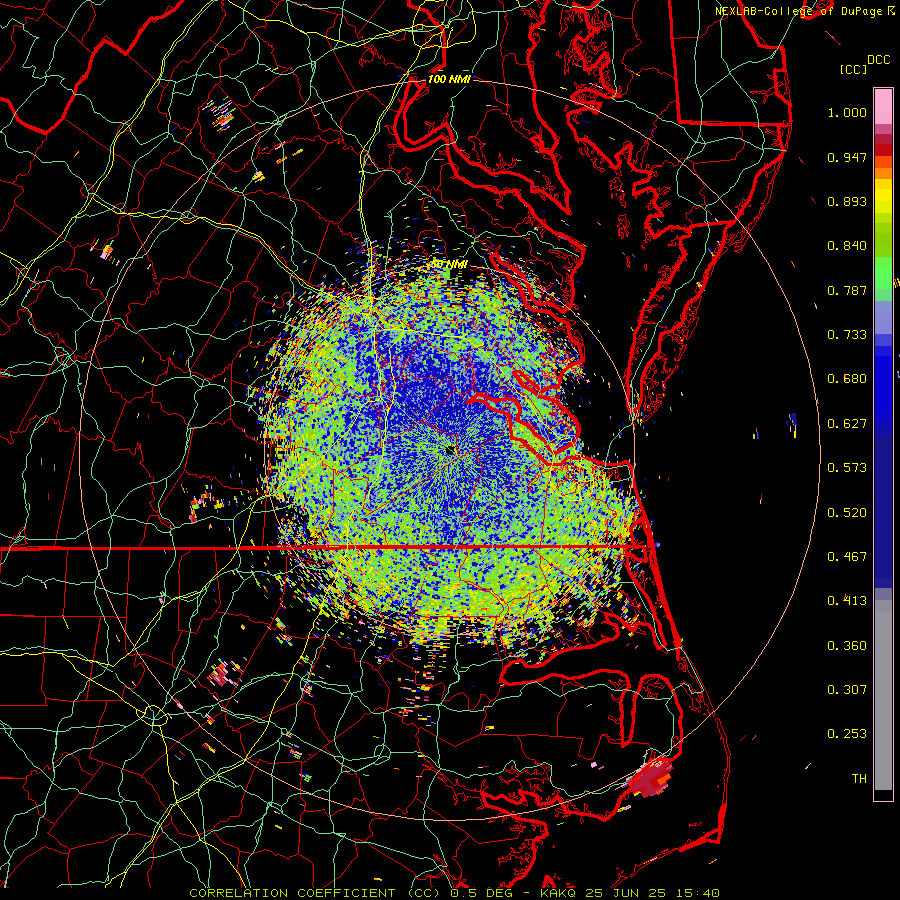Click the 0.787 scale value
900x900 pixels.
click(x=847, y=290)
